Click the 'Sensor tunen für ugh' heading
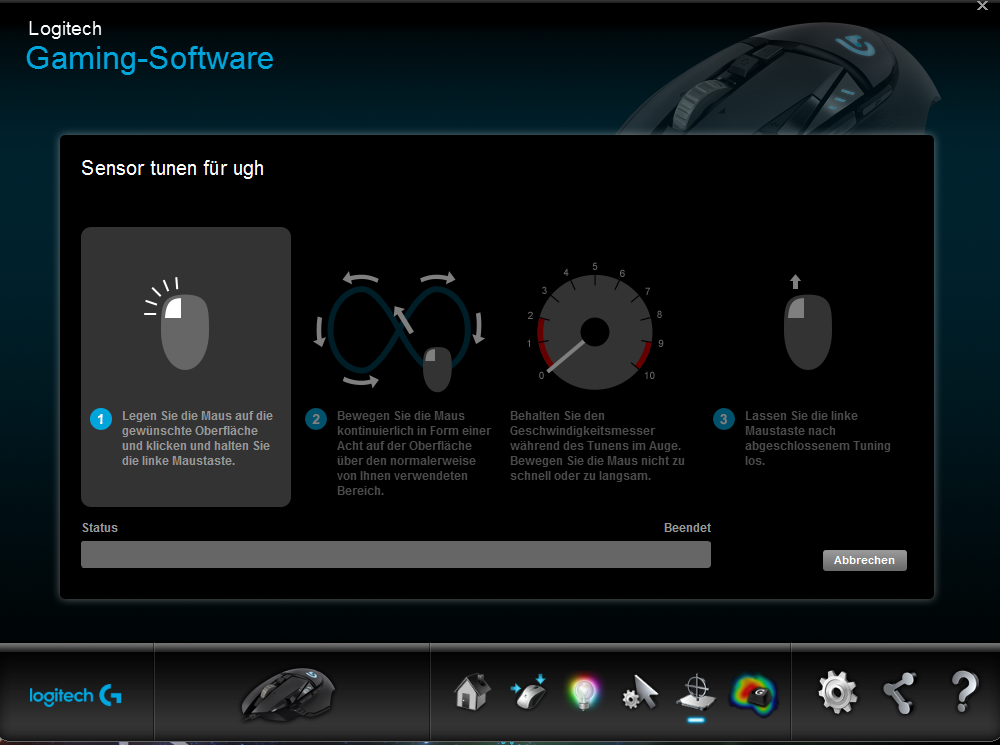Image resolution: width=1000 pixels, height=745 pixels. point(172,168)
